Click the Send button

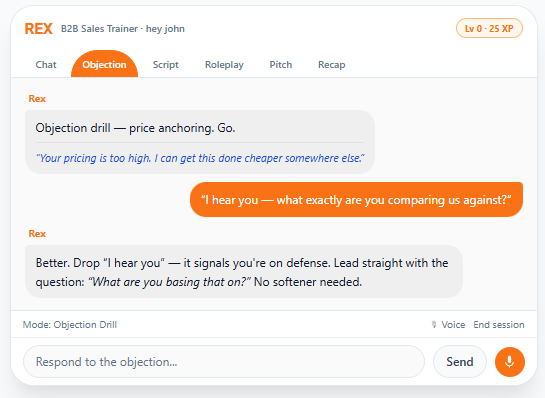(459, 362)
